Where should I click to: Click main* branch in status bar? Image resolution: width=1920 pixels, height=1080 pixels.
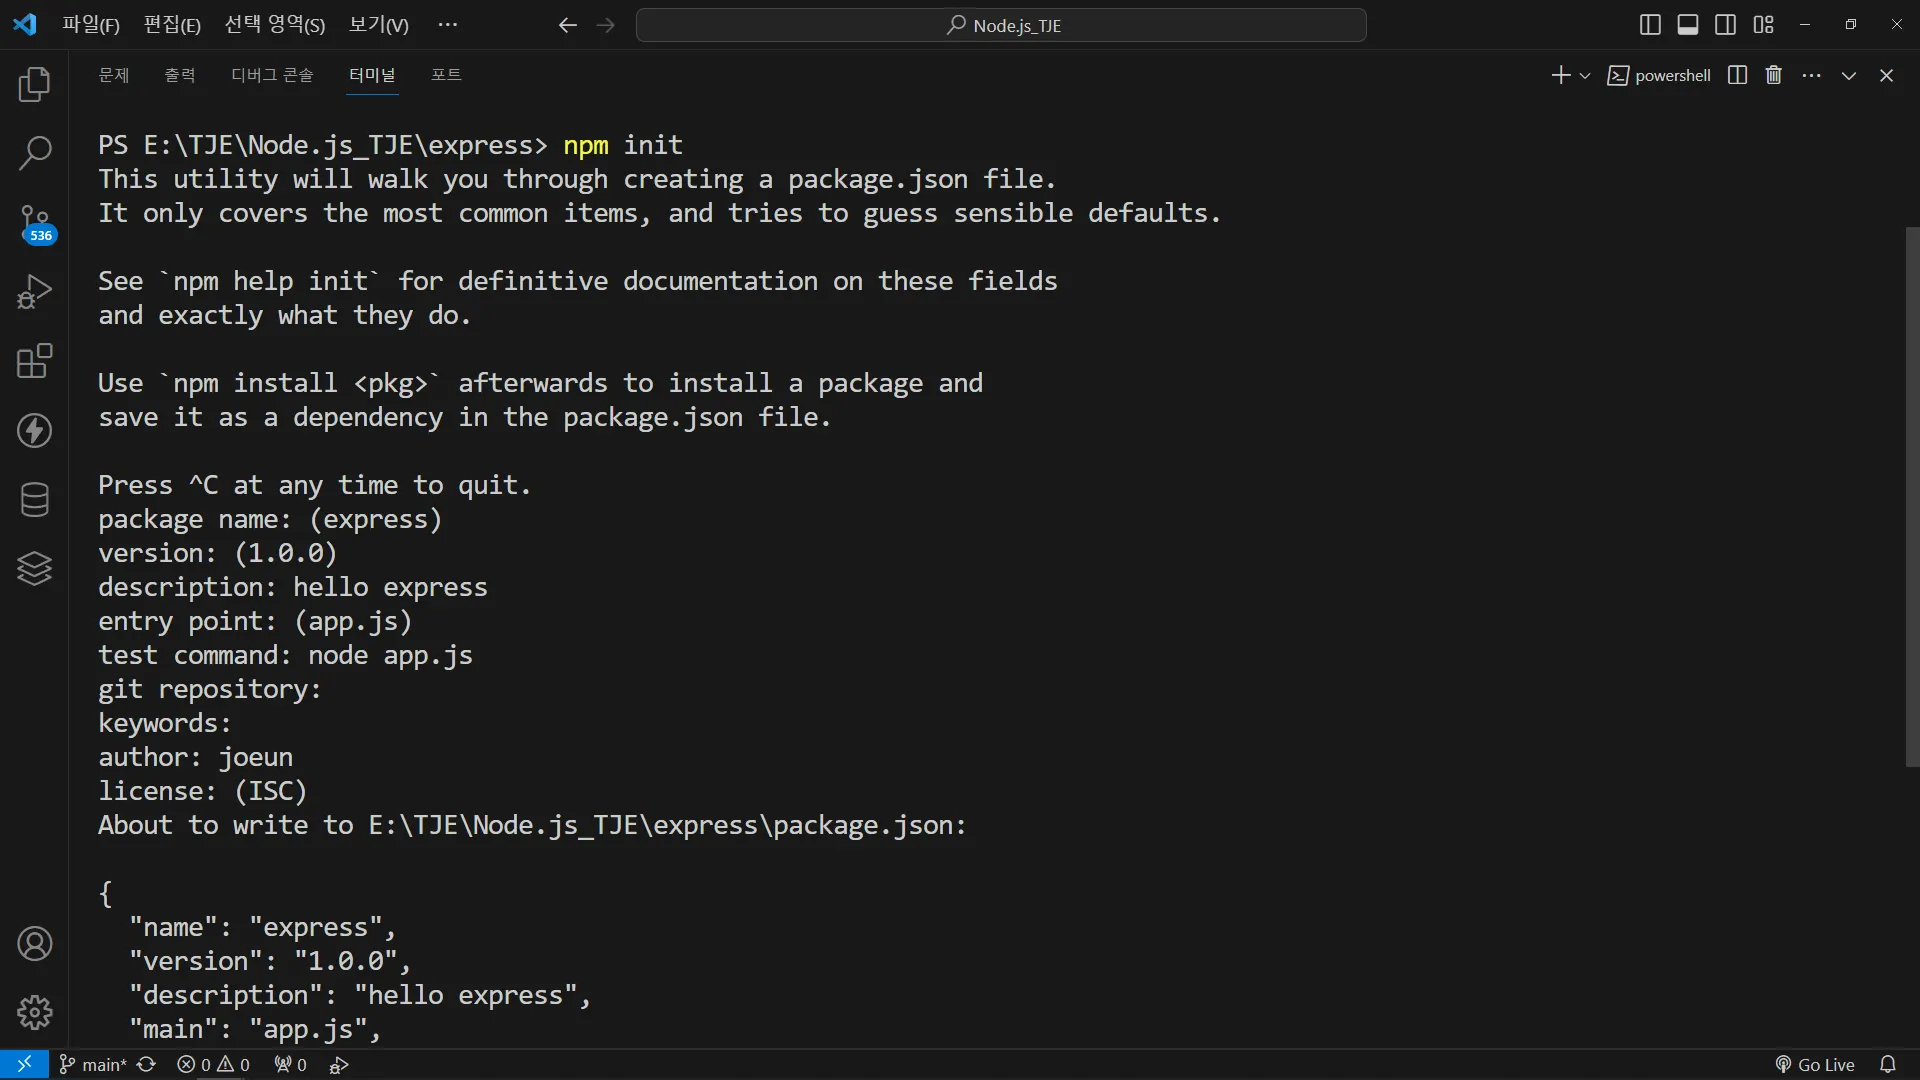(94, 1065)
